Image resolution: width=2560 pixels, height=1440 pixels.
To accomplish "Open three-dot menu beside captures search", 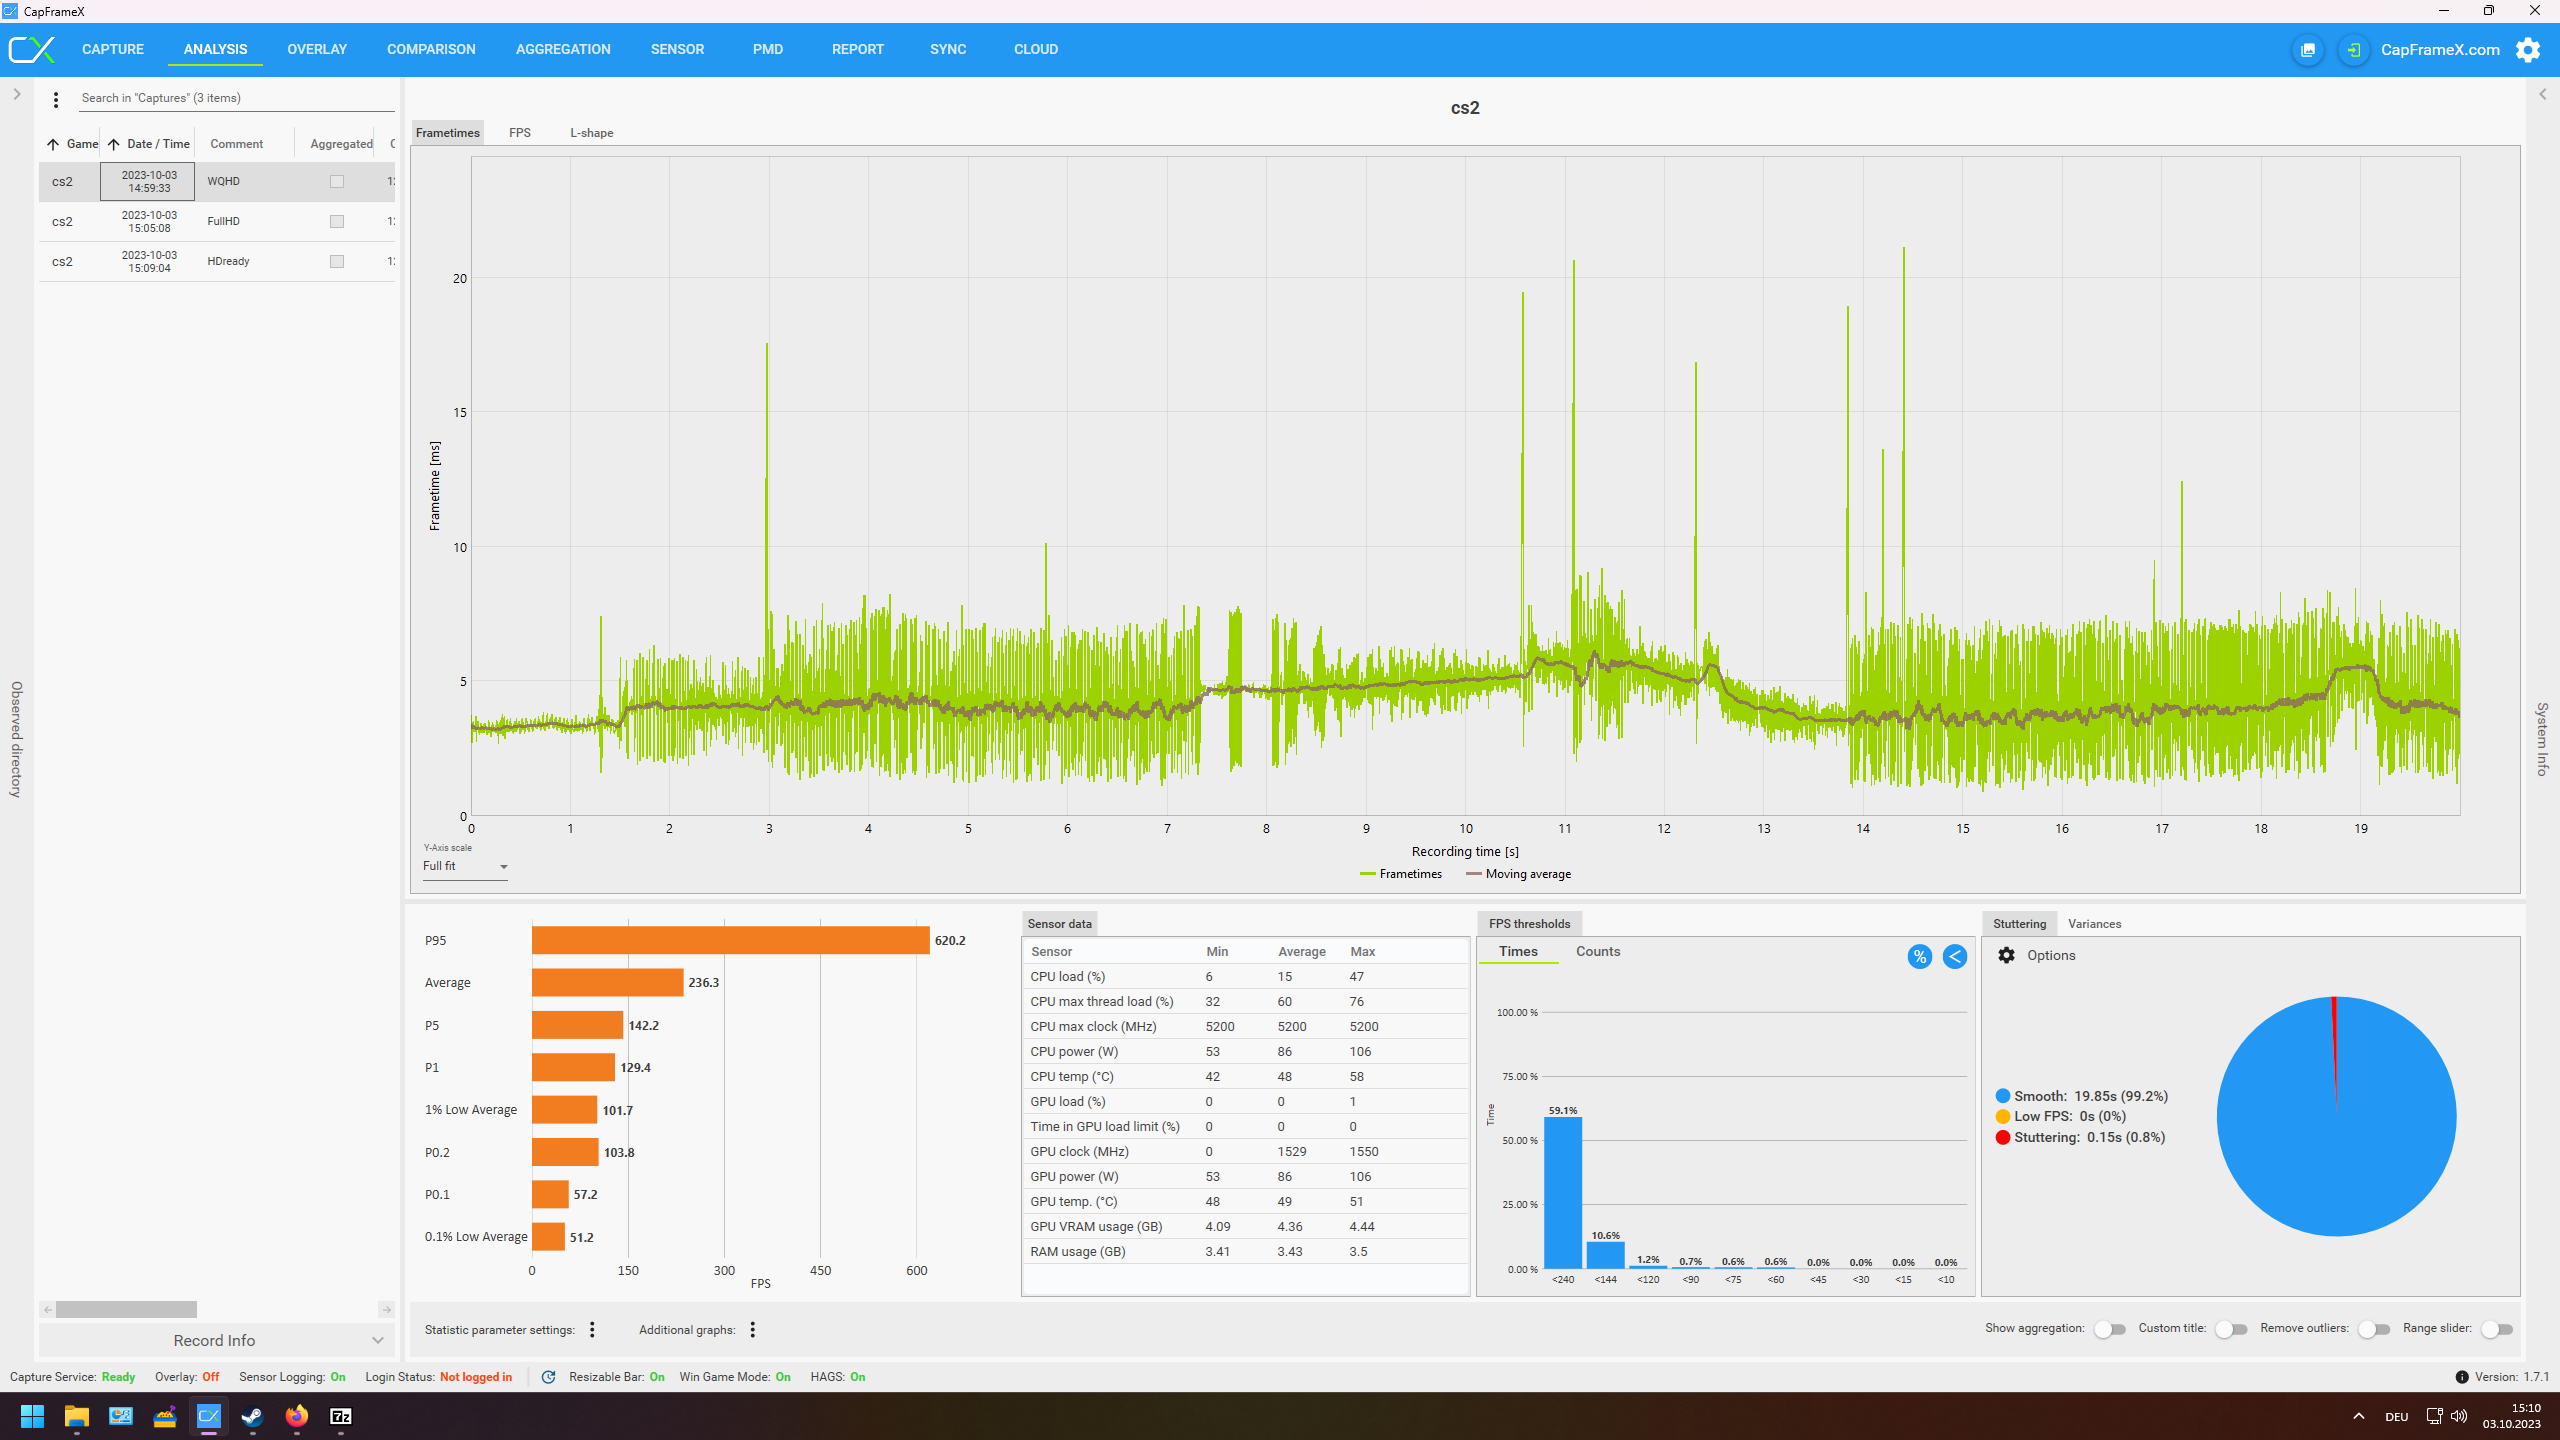I will [x=56, y=99].
